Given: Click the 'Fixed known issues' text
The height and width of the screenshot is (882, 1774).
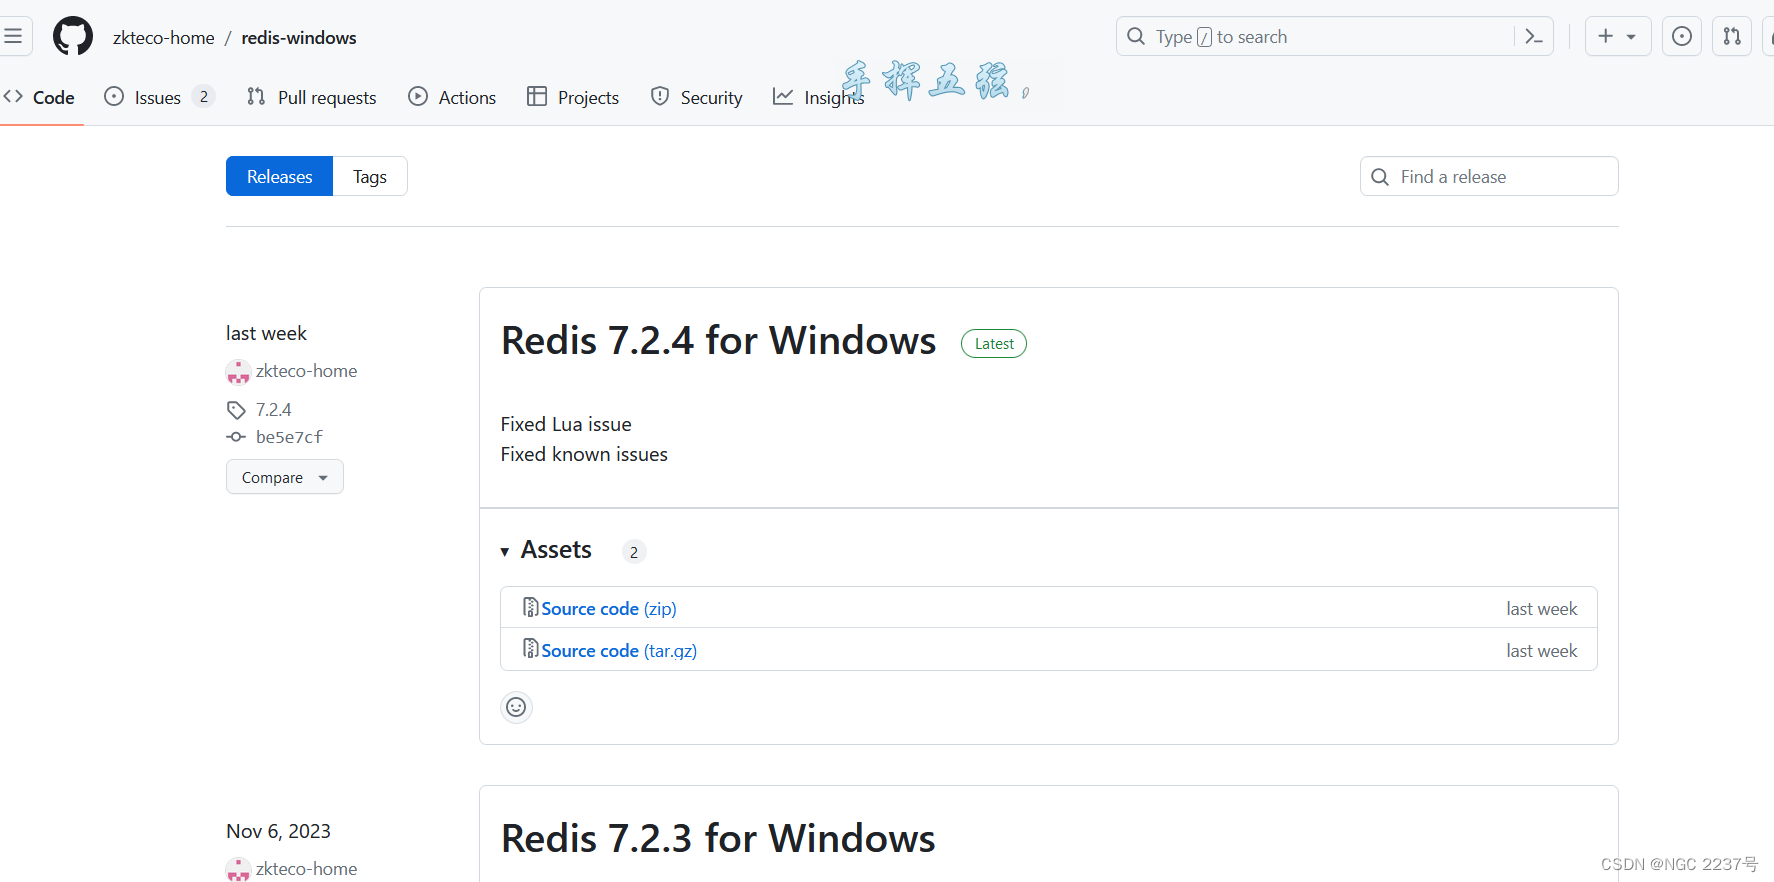Looking at the screenshot, I should (x=584, y=454).
